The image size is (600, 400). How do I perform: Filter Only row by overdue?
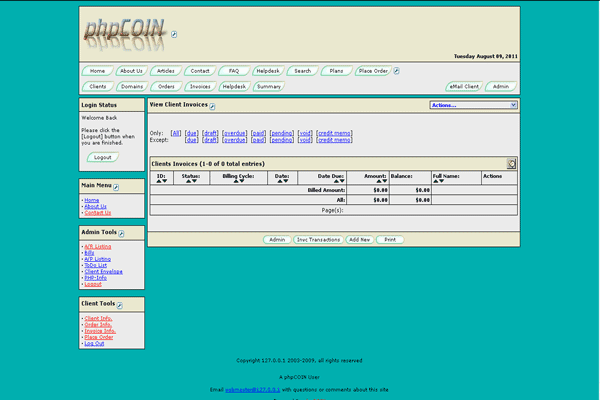click(235, 133)
